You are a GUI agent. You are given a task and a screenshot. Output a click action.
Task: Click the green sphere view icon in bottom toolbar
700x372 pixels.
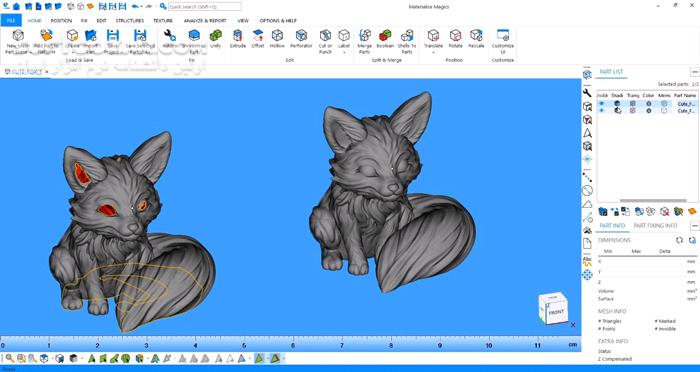(125, 358)
